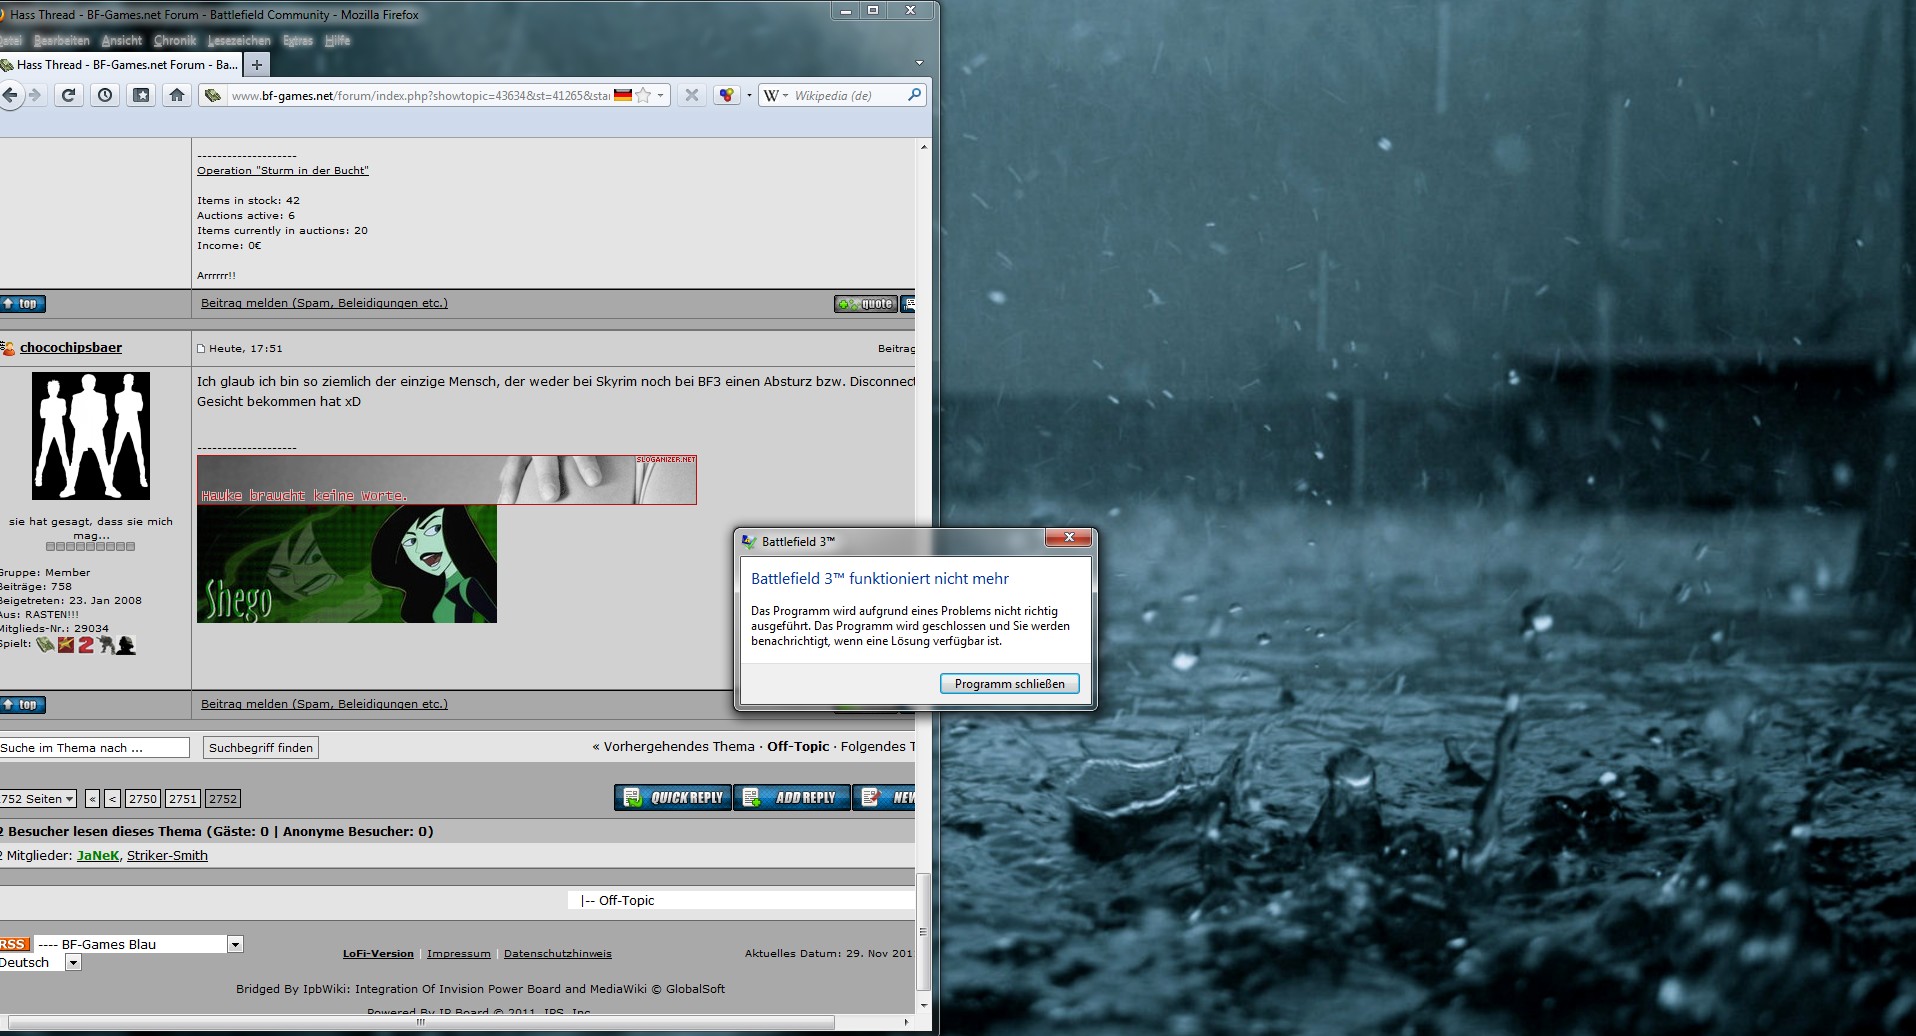Go to Vorhergehendes Thema
Image resolution: width=1916 pixels, height=1036 pixels.
tap(679, 747)
